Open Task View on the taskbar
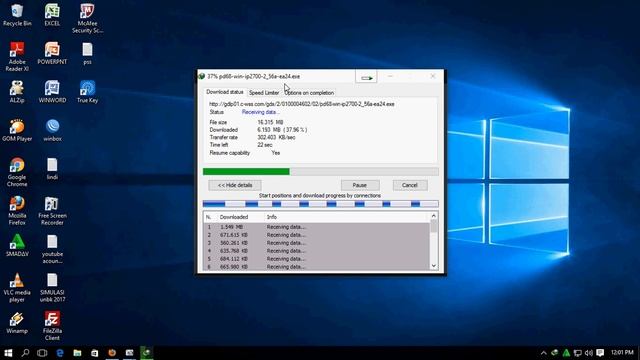 coord(42,353)
